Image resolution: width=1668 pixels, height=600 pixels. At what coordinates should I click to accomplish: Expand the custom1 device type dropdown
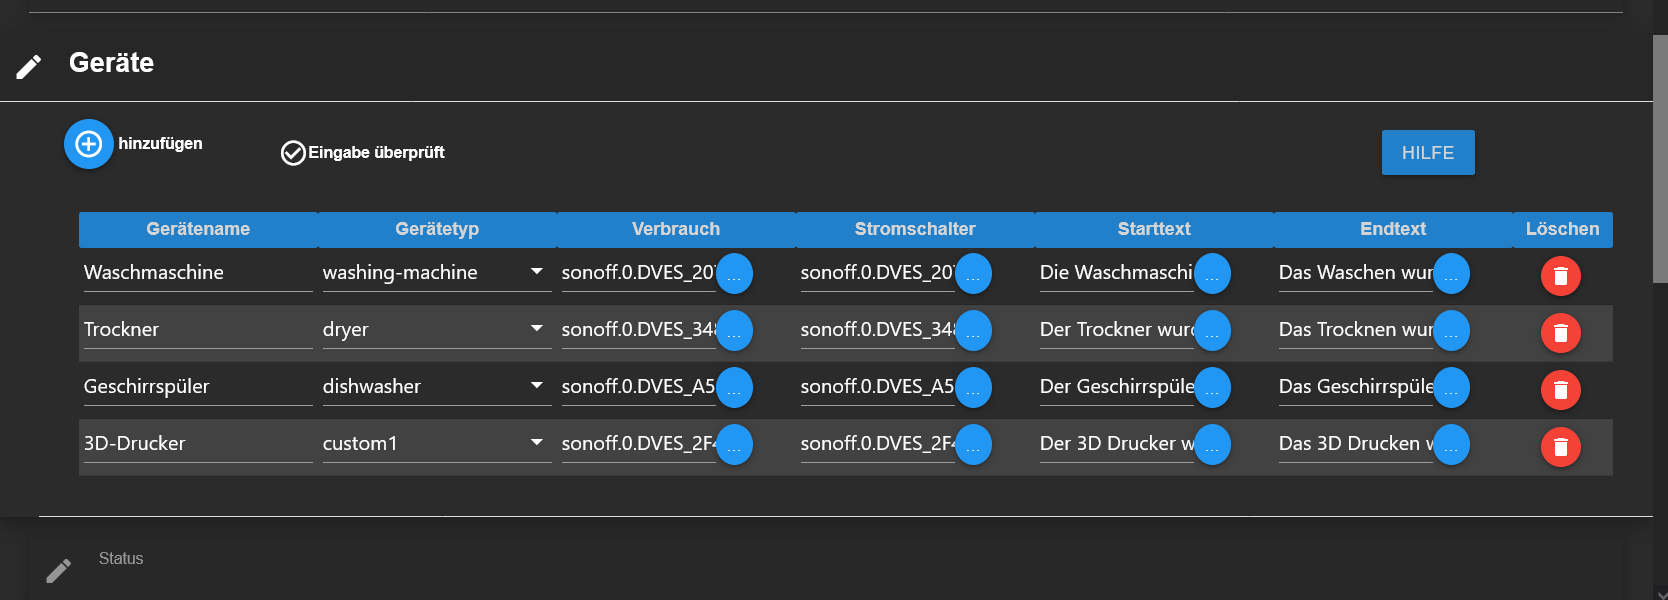pyautogui.click(x=437, y=443)
